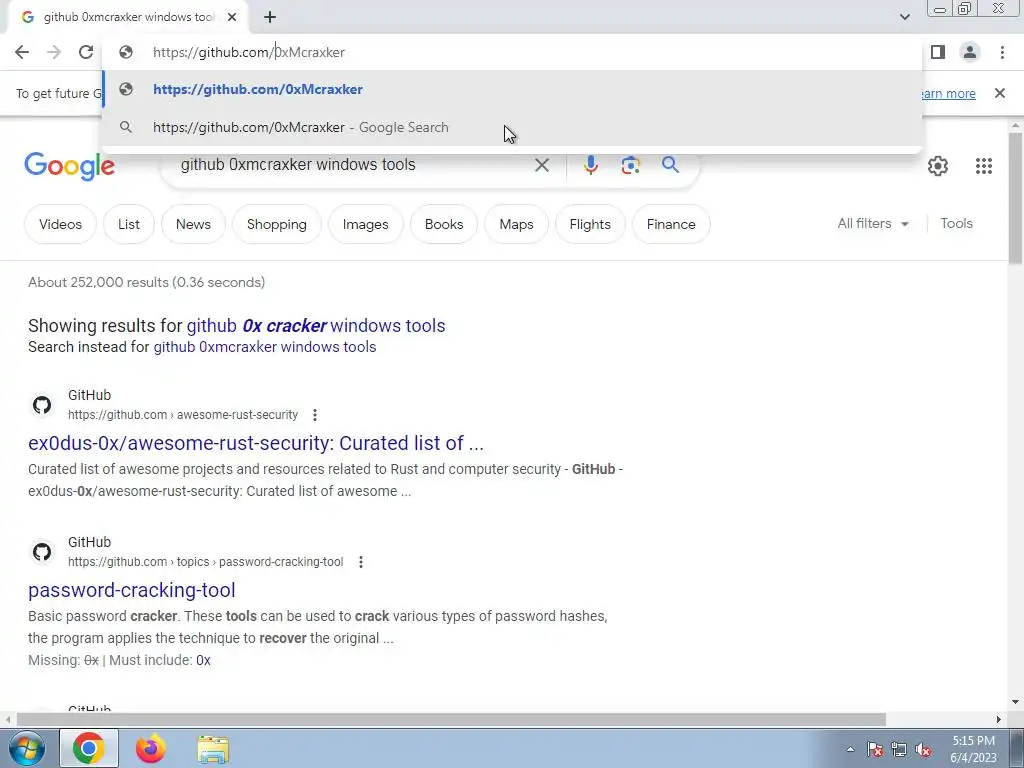Open the Windows Start menu
This screenshot has height=768, width=1024.
click(27, 748)
